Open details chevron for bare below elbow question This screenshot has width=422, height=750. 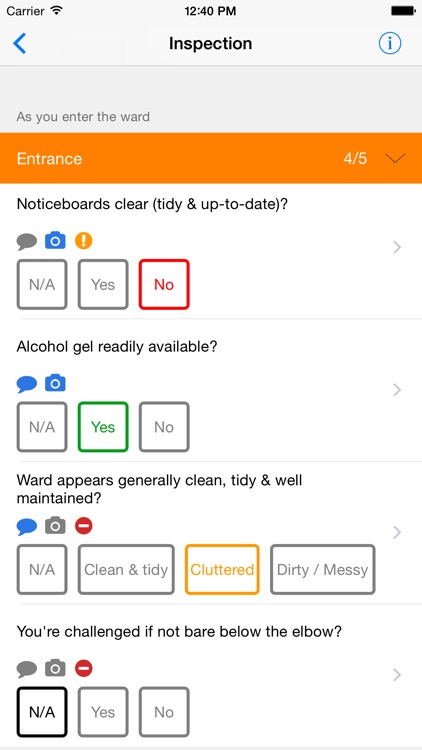click(x=397, y=675)
